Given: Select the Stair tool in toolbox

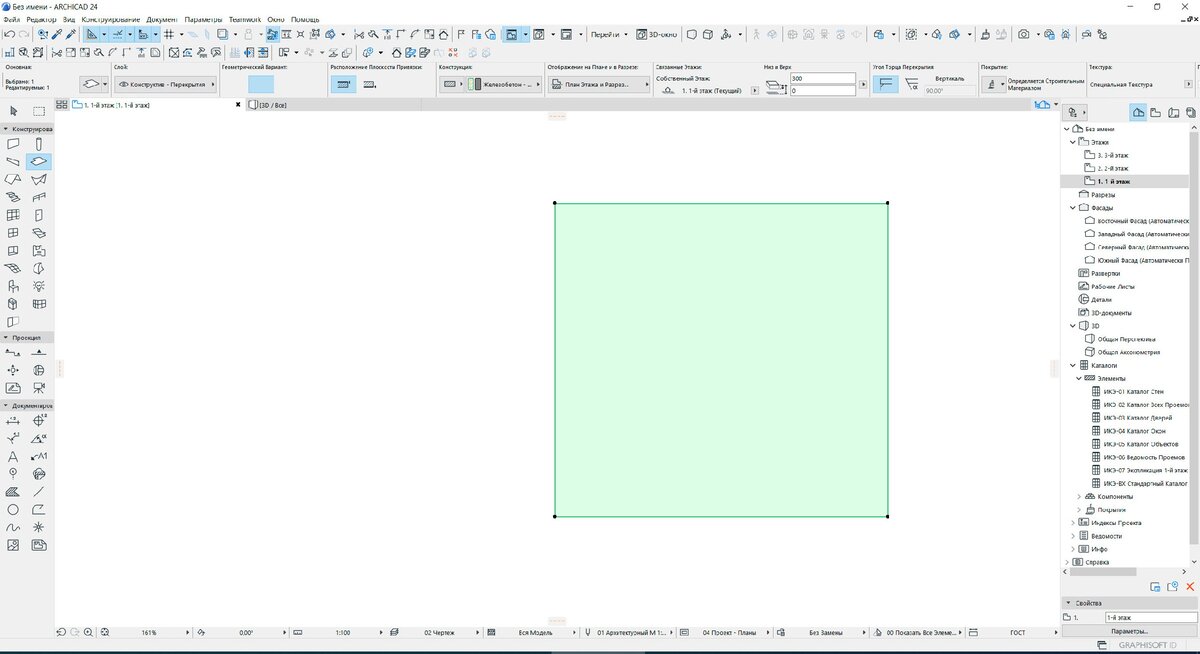Looking at the screenshot, I should click(x=13, y=197).
